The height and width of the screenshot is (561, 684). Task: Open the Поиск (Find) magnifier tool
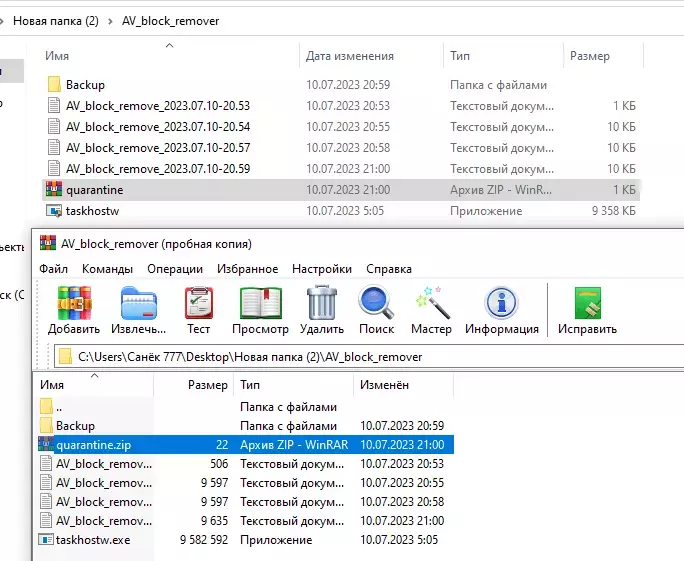376,303
